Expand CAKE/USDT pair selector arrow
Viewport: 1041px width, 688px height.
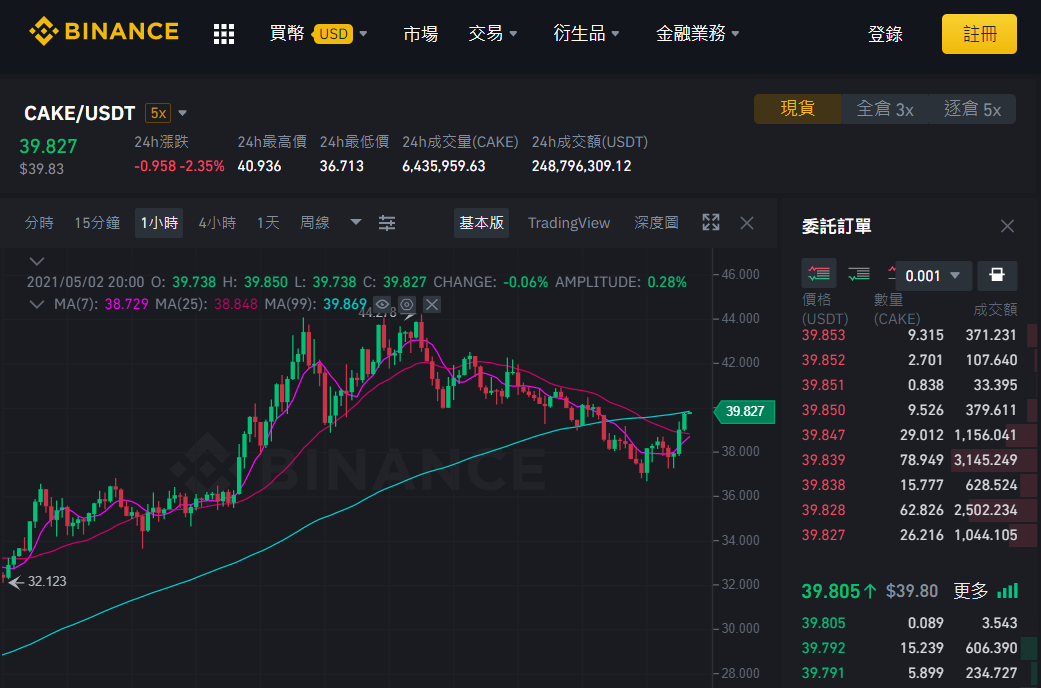pos(183,114)
